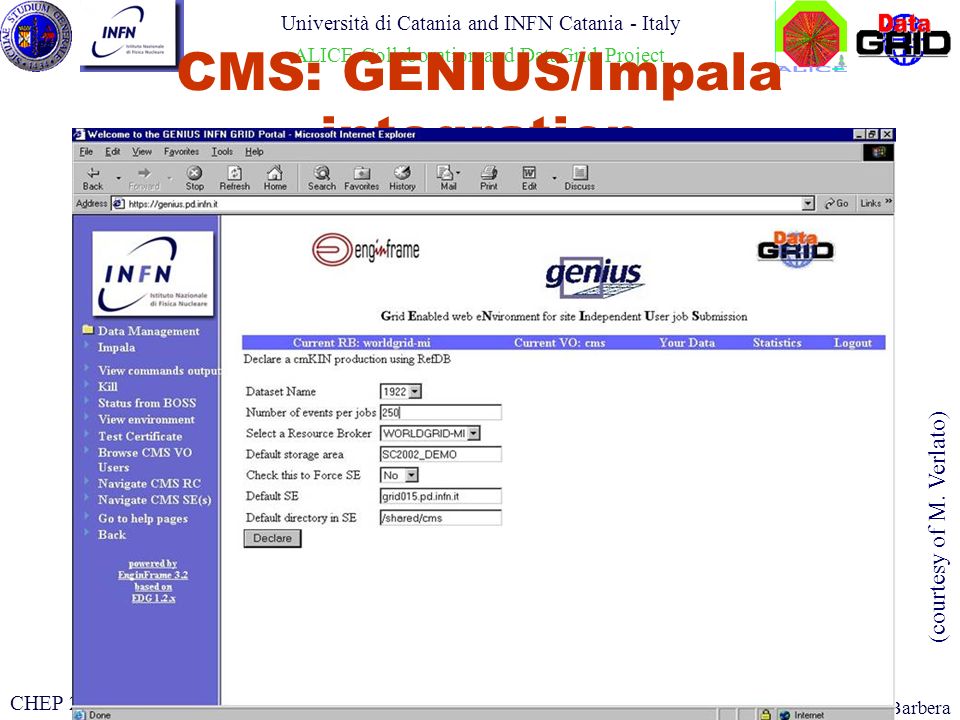The width and height of the screenshot is (960, 720).
Task: Click the Mail toolbar icon
Action: [447, 178]
